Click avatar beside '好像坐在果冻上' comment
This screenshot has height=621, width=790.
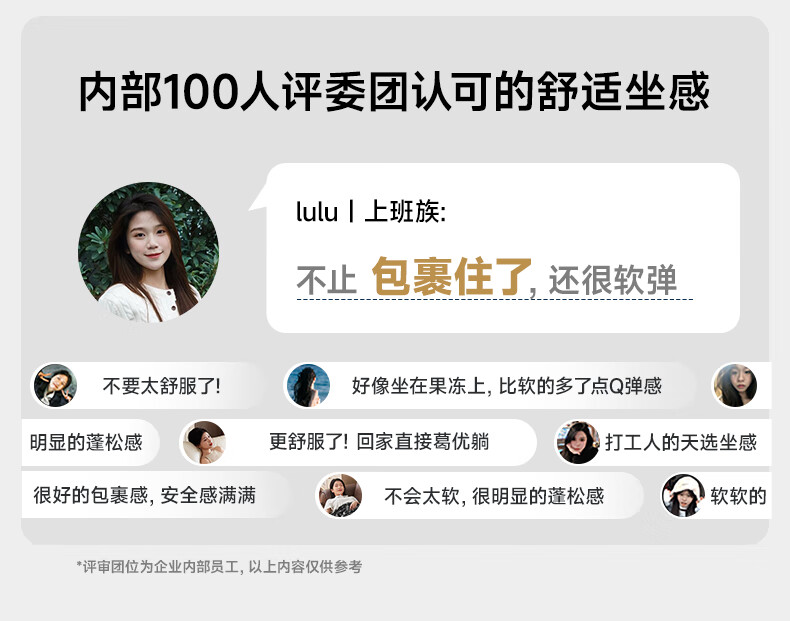click(x=308, y=386)
